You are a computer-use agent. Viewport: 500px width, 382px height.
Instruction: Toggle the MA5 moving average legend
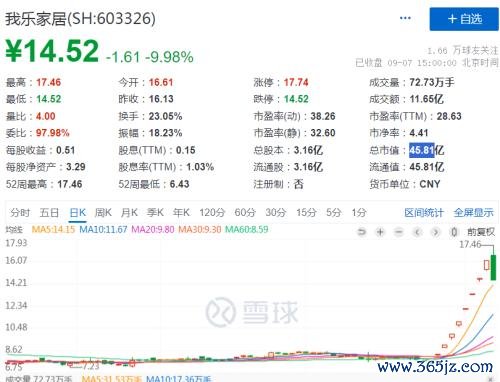[53, 229]
